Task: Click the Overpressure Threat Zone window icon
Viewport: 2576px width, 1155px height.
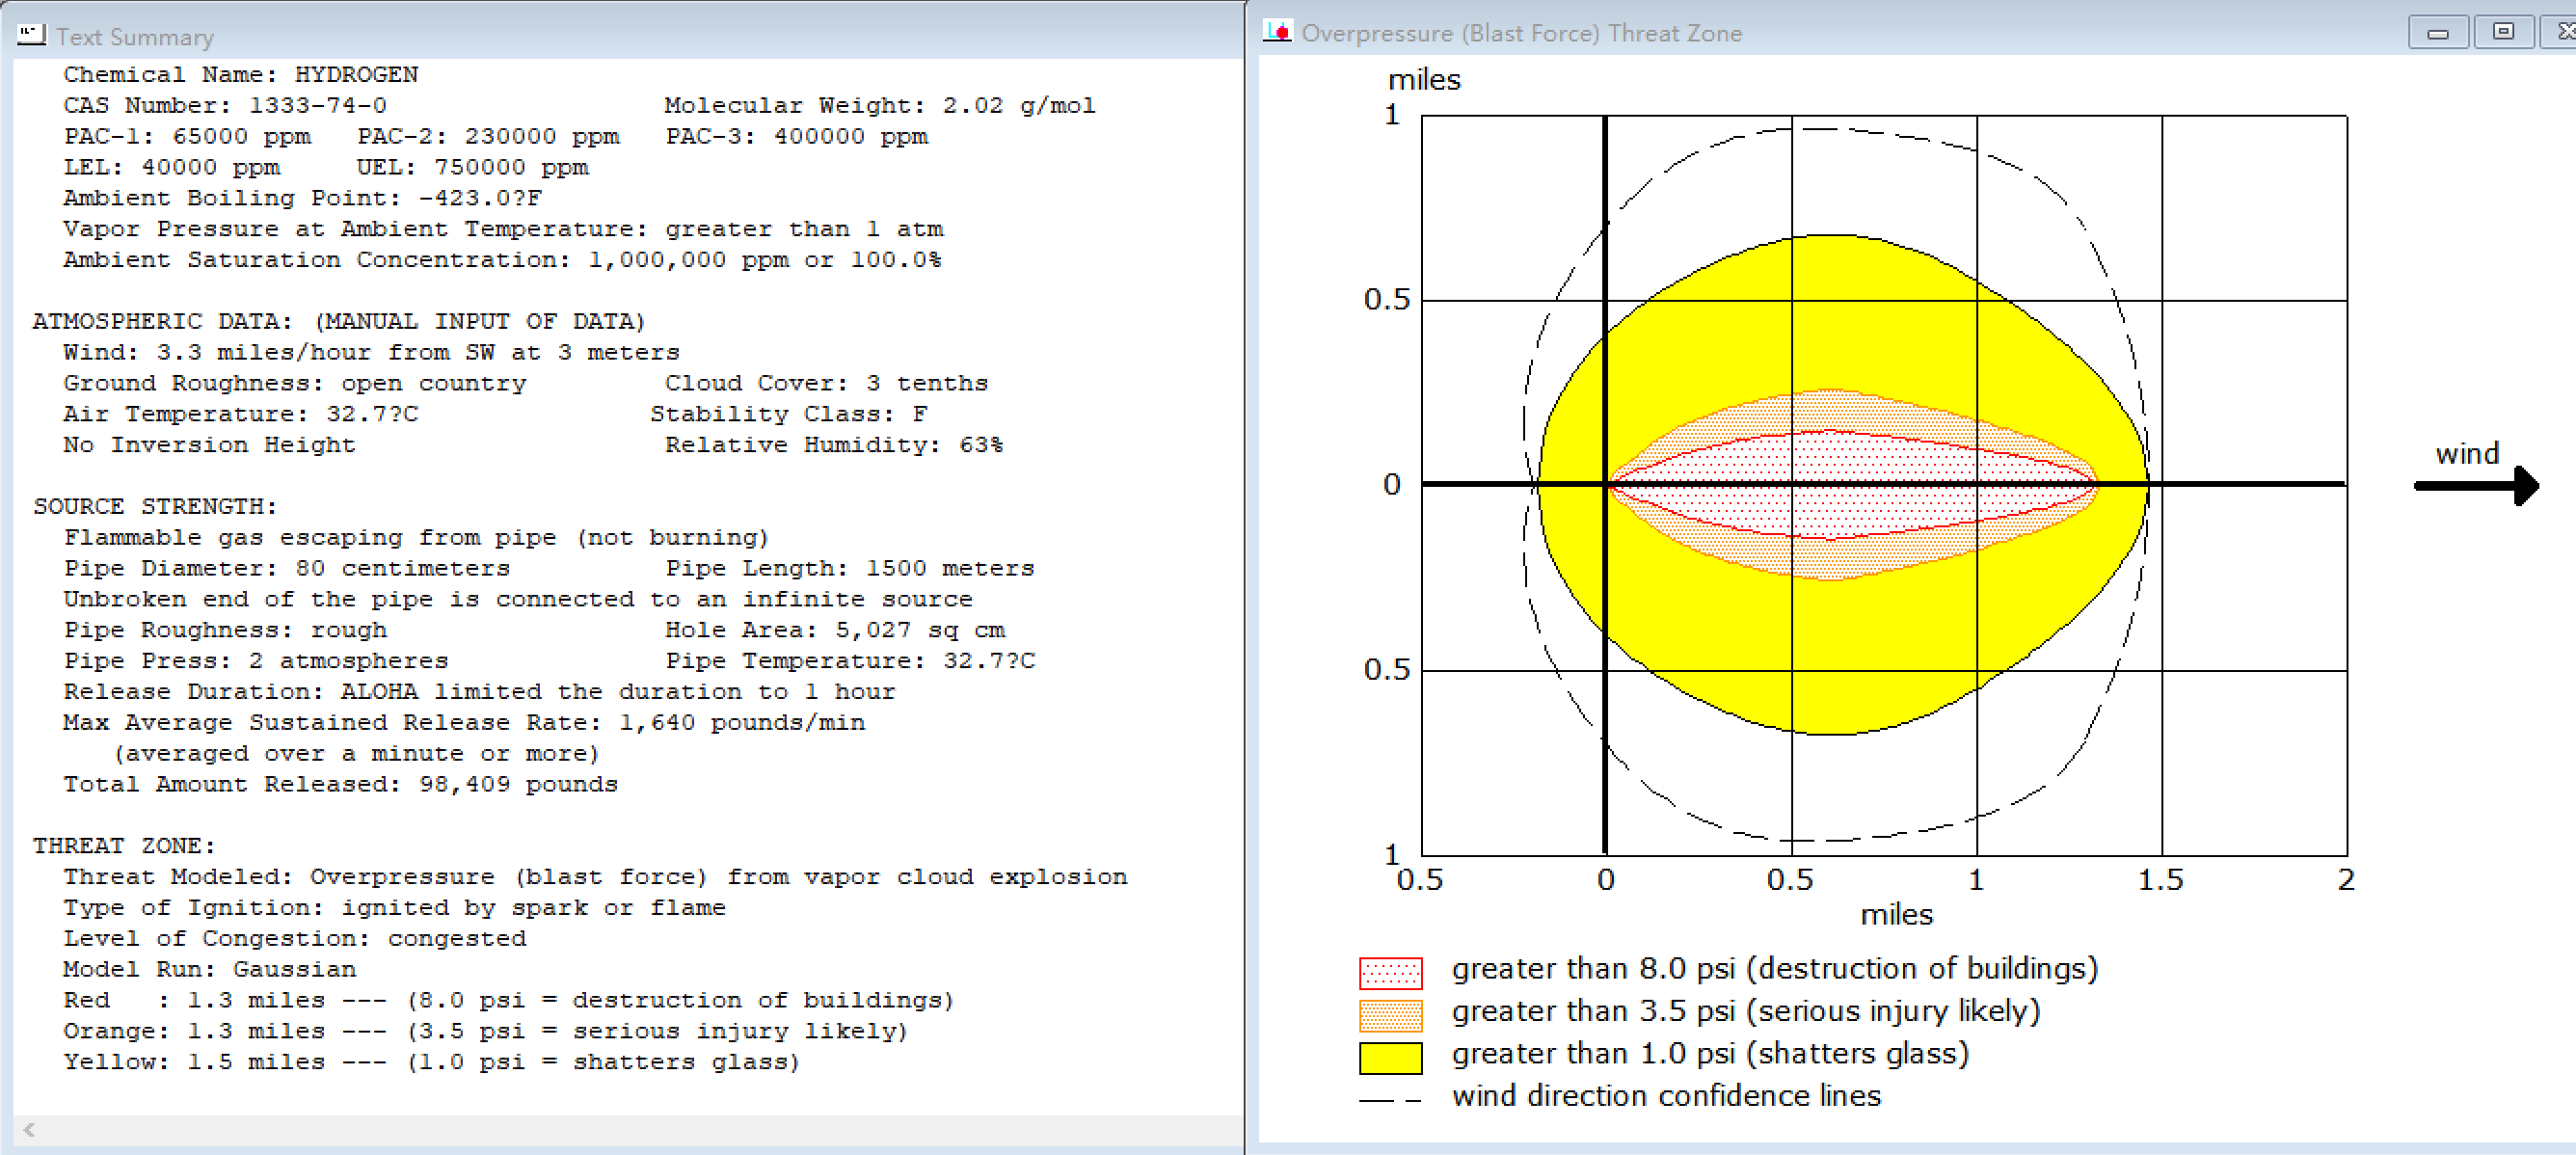Action: (x=1277, y=32)
